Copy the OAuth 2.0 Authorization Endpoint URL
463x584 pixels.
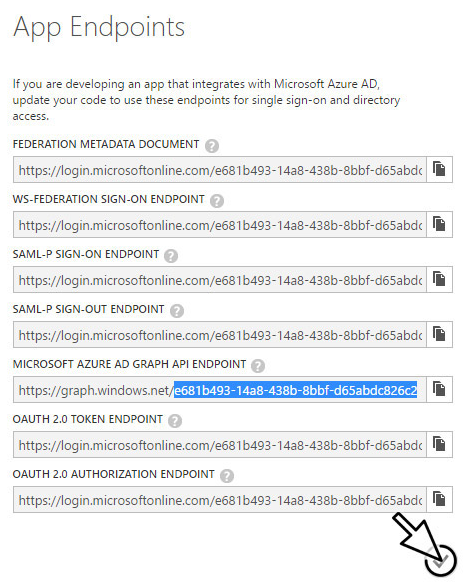coord(440,499)
